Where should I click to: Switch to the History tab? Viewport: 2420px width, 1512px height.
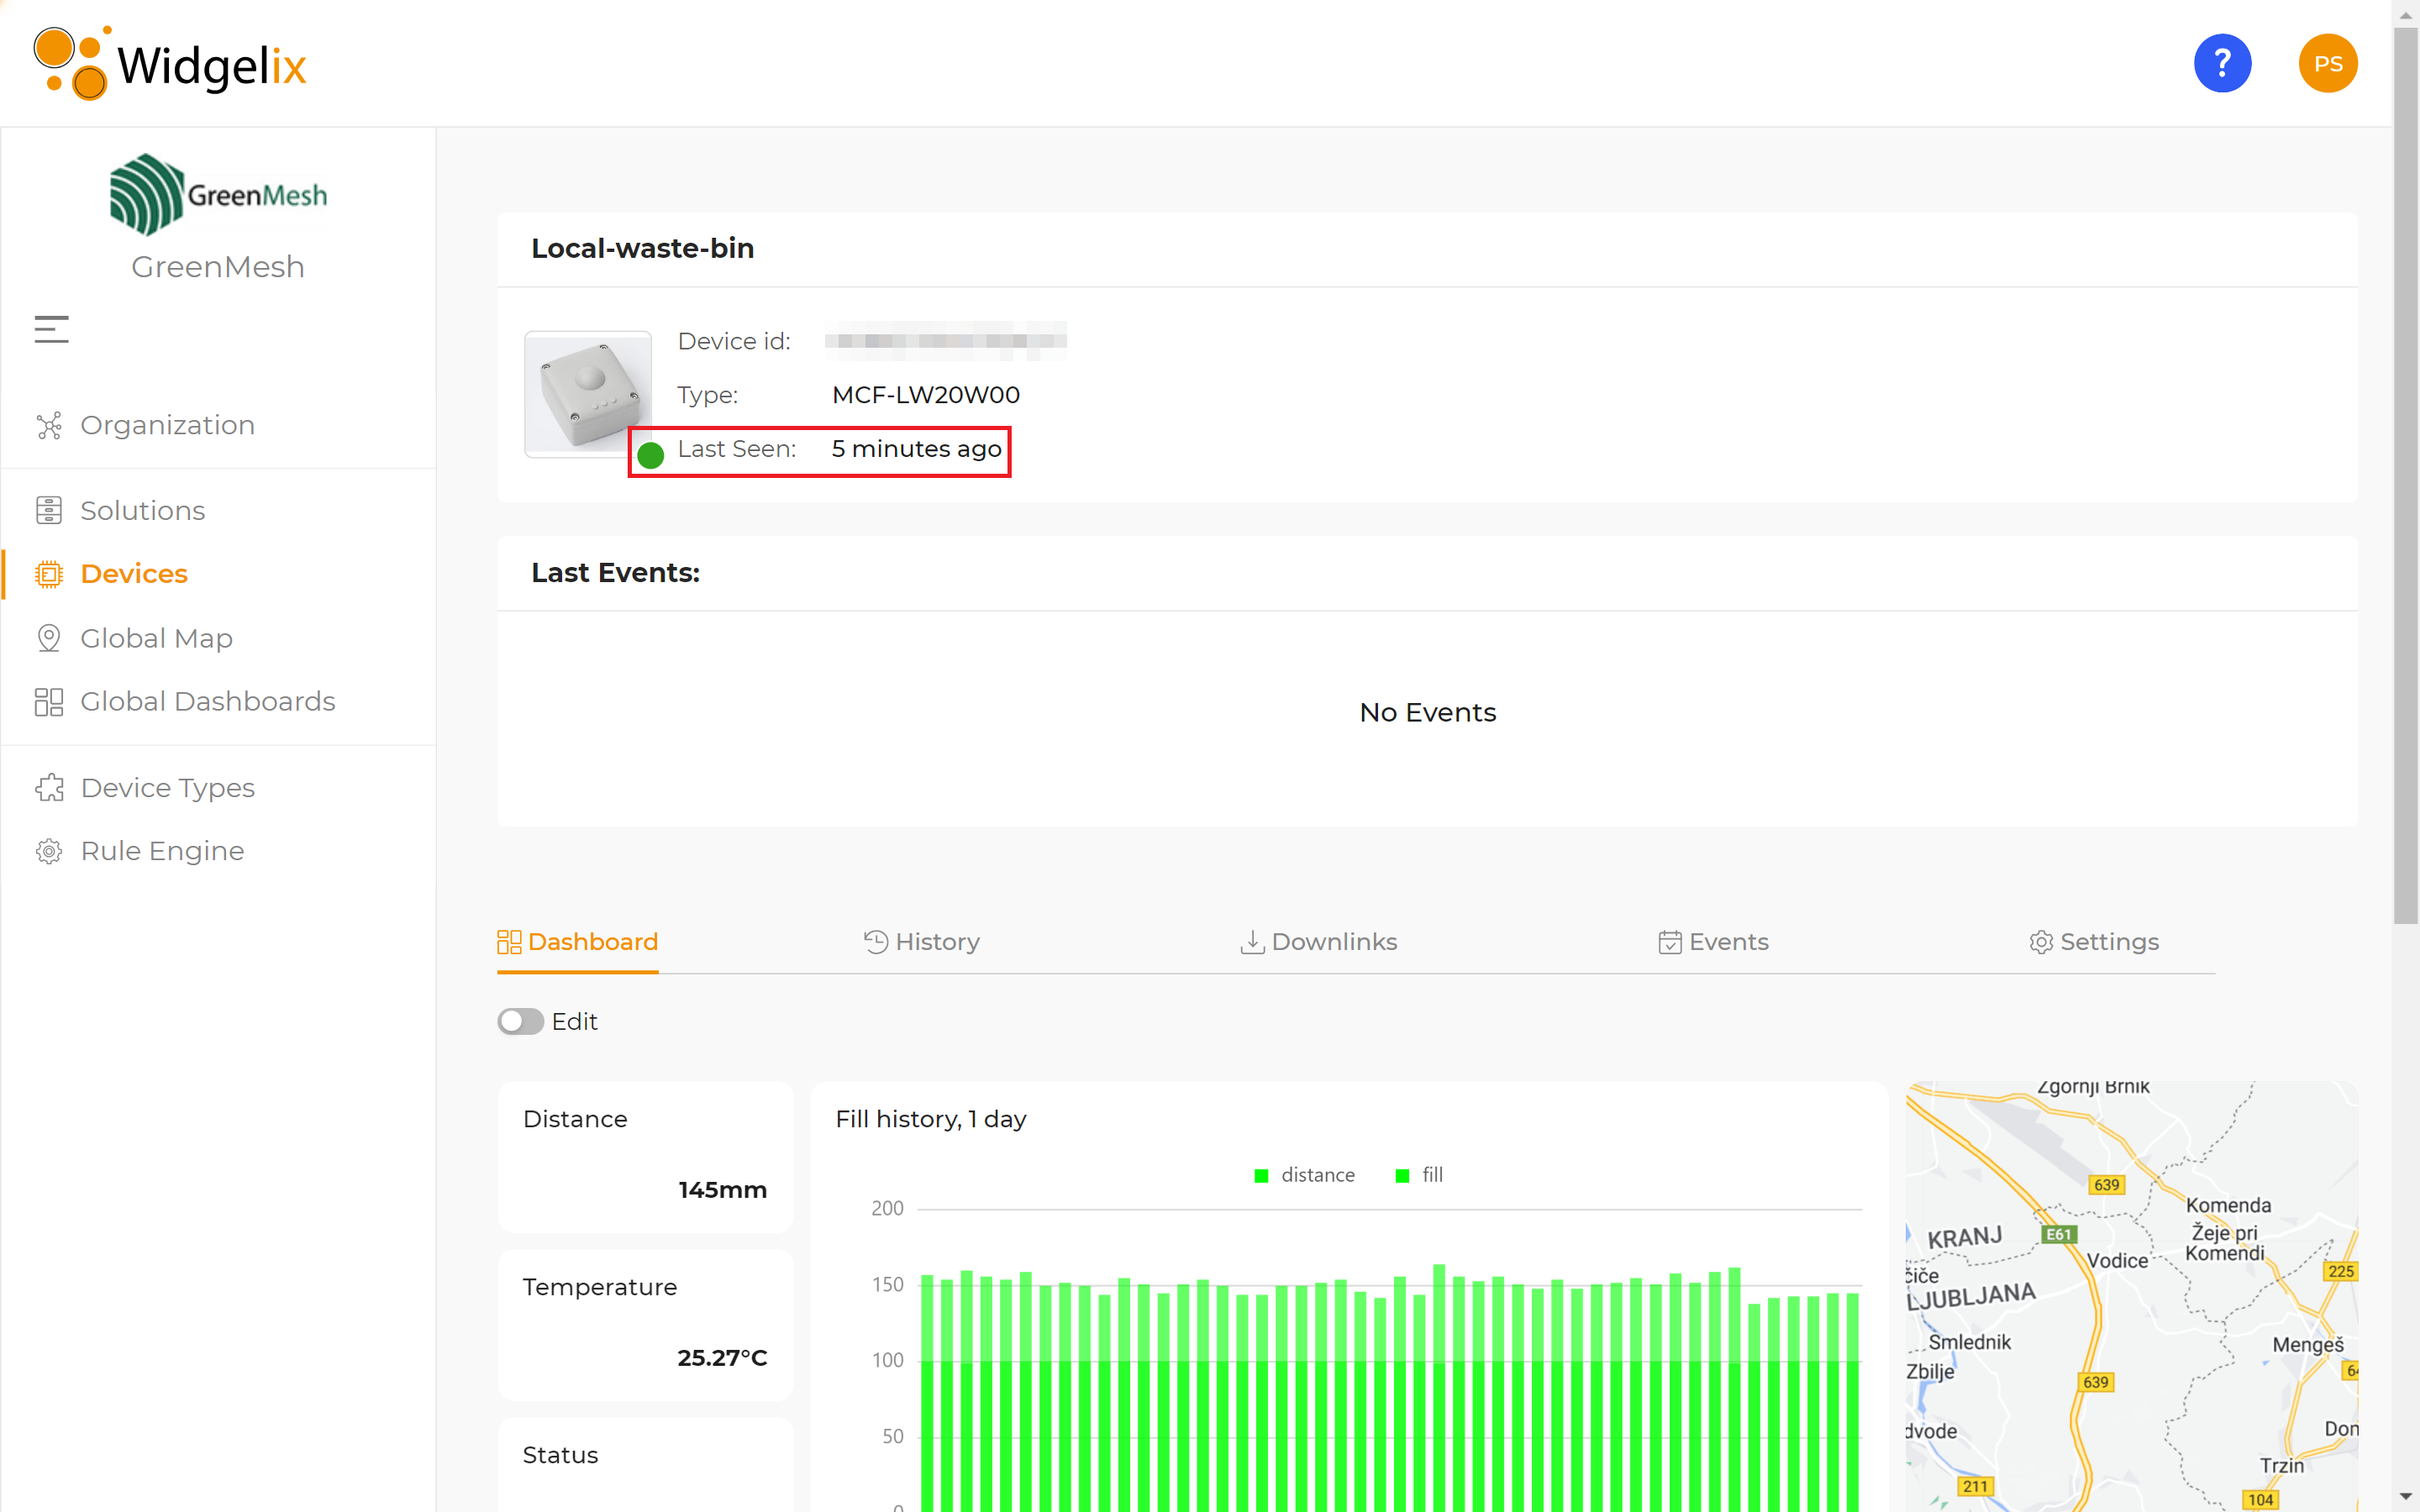922,942
